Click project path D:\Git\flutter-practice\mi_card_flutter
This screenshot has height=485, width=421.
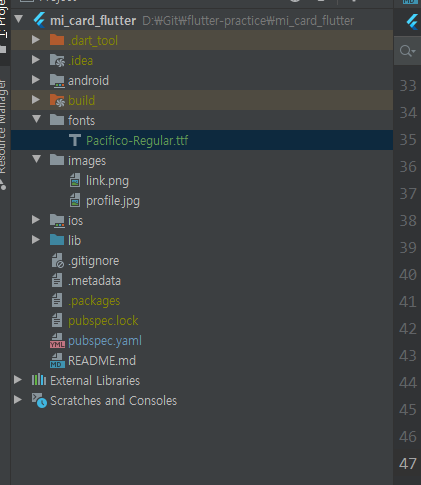click(x=248, y=21)
